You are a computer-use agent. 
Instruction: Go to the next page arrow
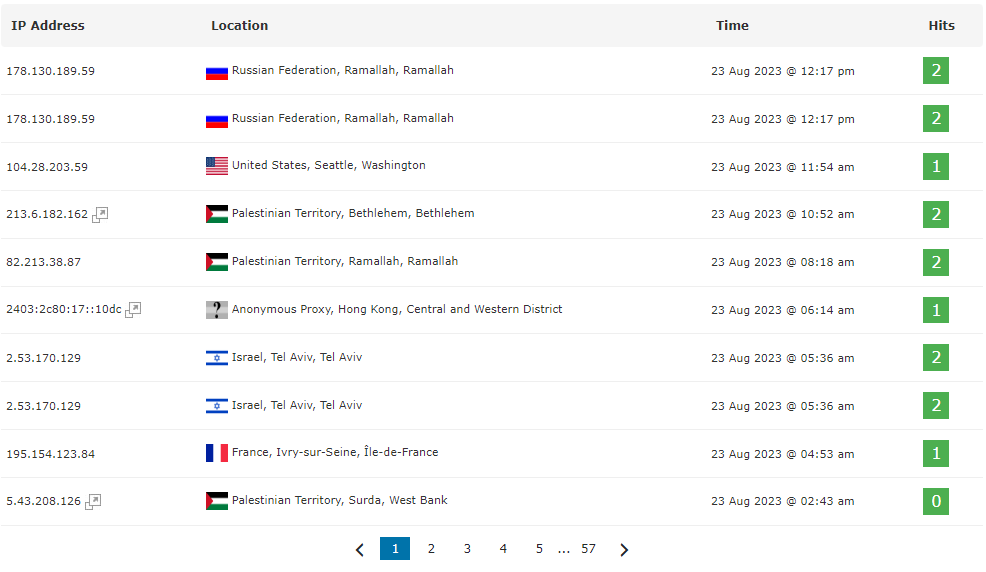624,550
